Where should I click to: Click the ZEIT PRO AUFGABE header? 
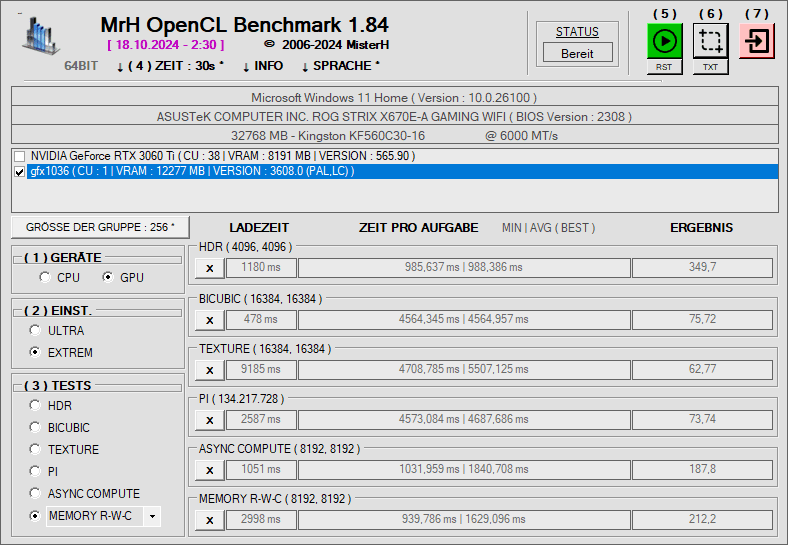[x=418, y=228]
